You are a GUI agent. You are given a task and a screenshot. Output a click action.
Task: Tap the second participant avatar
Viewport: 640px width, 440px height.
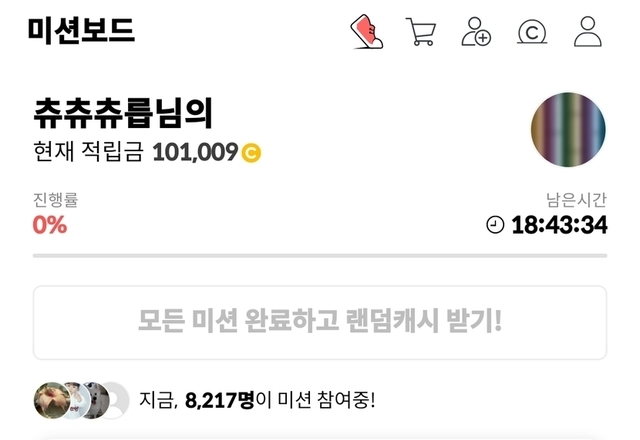click(x=77, y=400)
